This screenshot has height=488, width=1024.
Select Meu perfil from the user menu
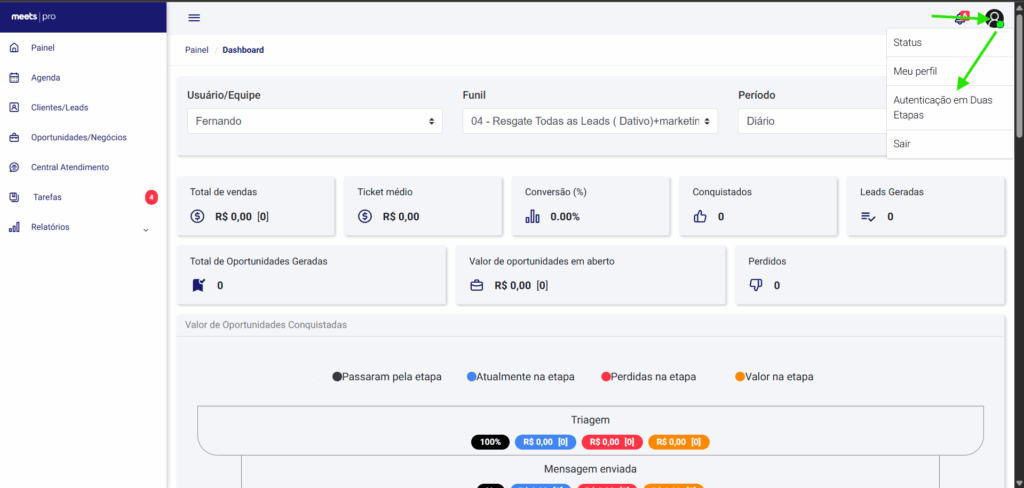click(917, 72)
